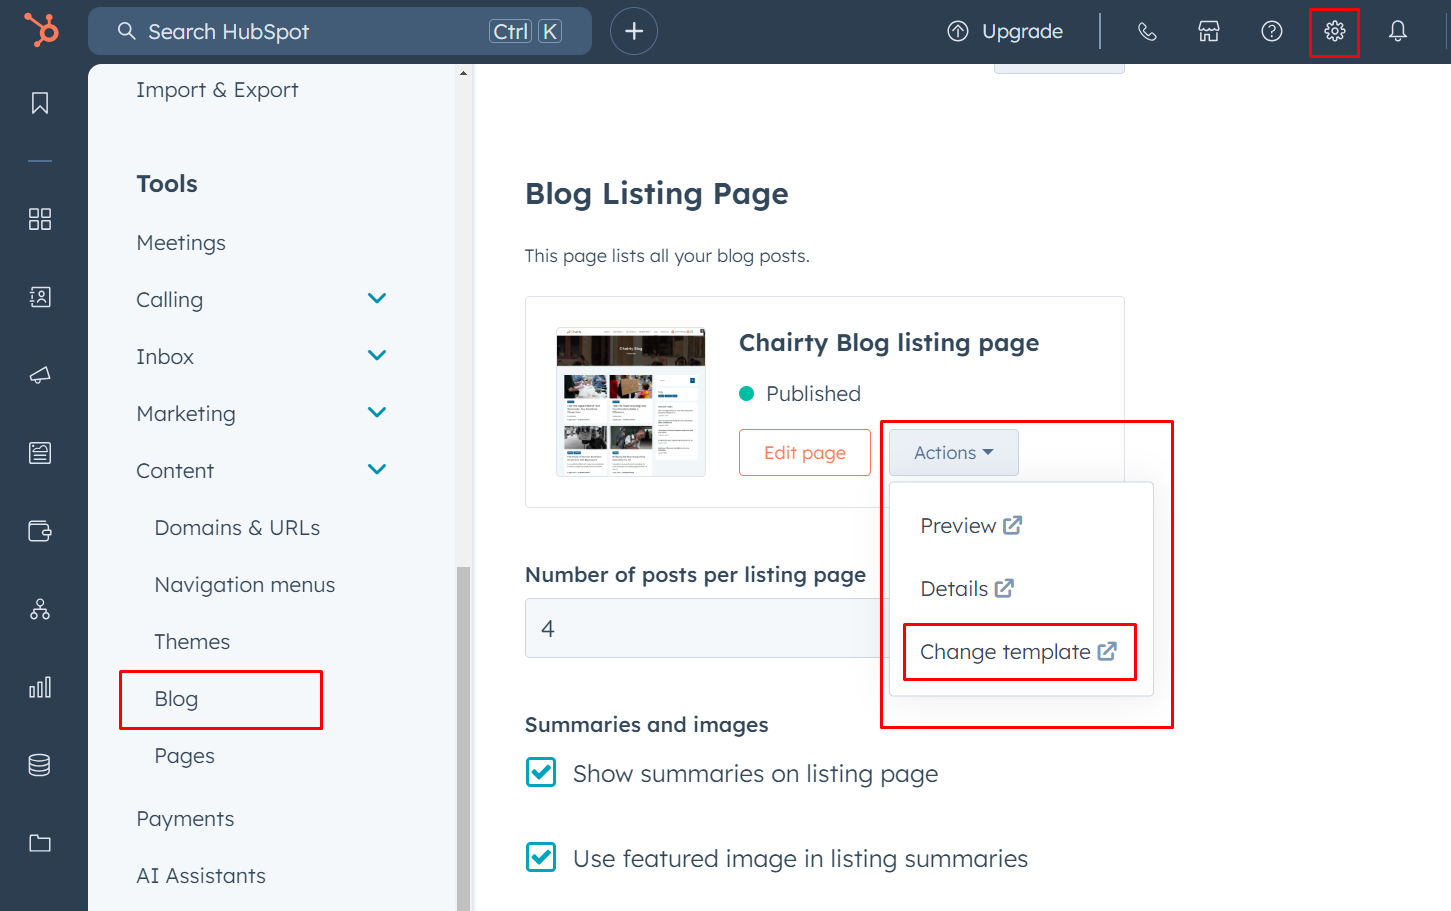Open the Bookmarks icon in left rail

40,103
